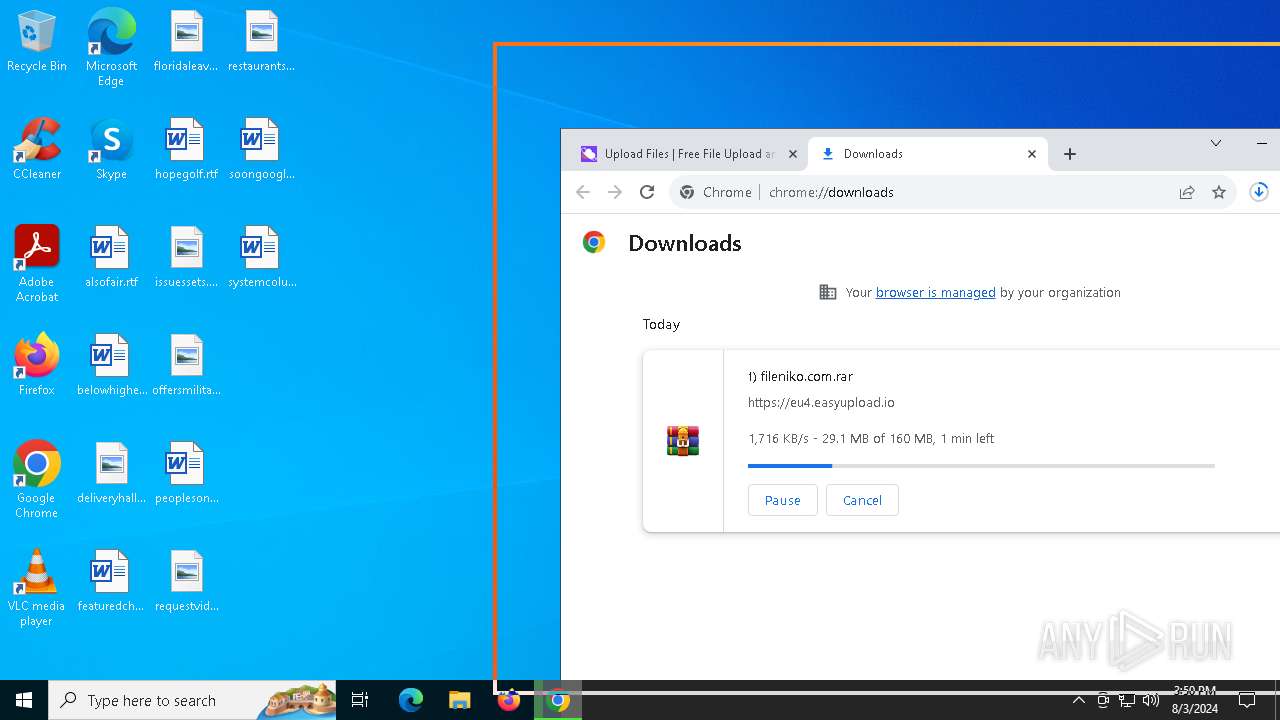Cancel the fileniko.com.rar download
Image resolution: width=1280 pixels, height=720 pixels.
coord(862,500)
